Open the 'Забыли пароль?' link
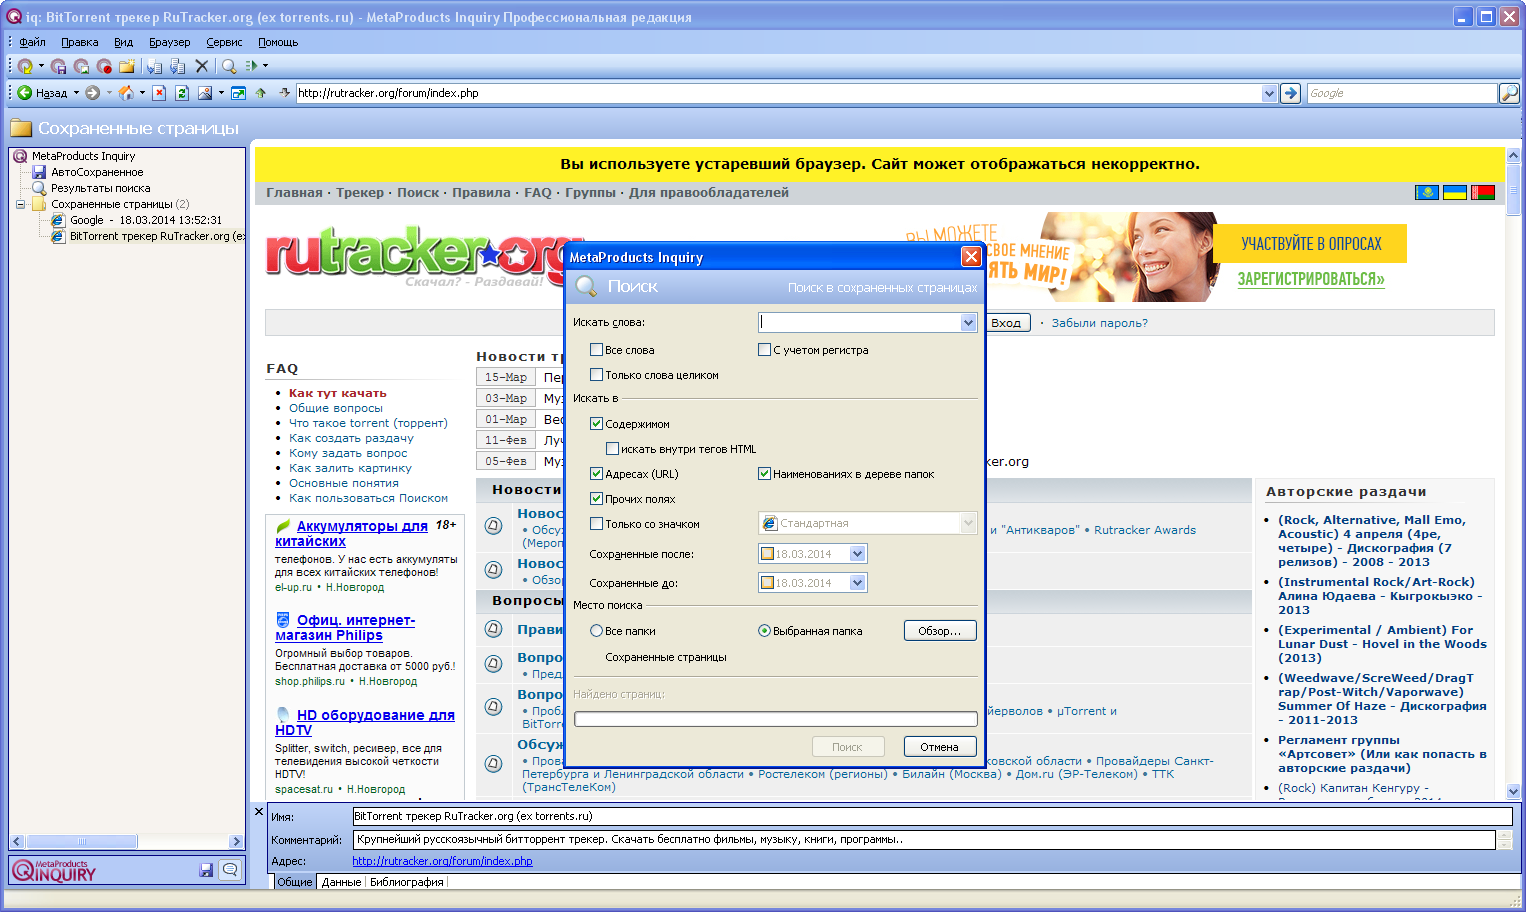 click(1099, 323)
